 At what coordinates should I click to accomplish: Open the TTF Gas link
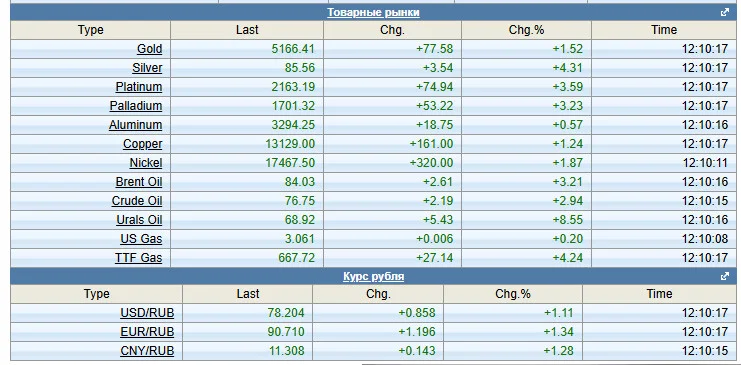click(x=138, y=258)
